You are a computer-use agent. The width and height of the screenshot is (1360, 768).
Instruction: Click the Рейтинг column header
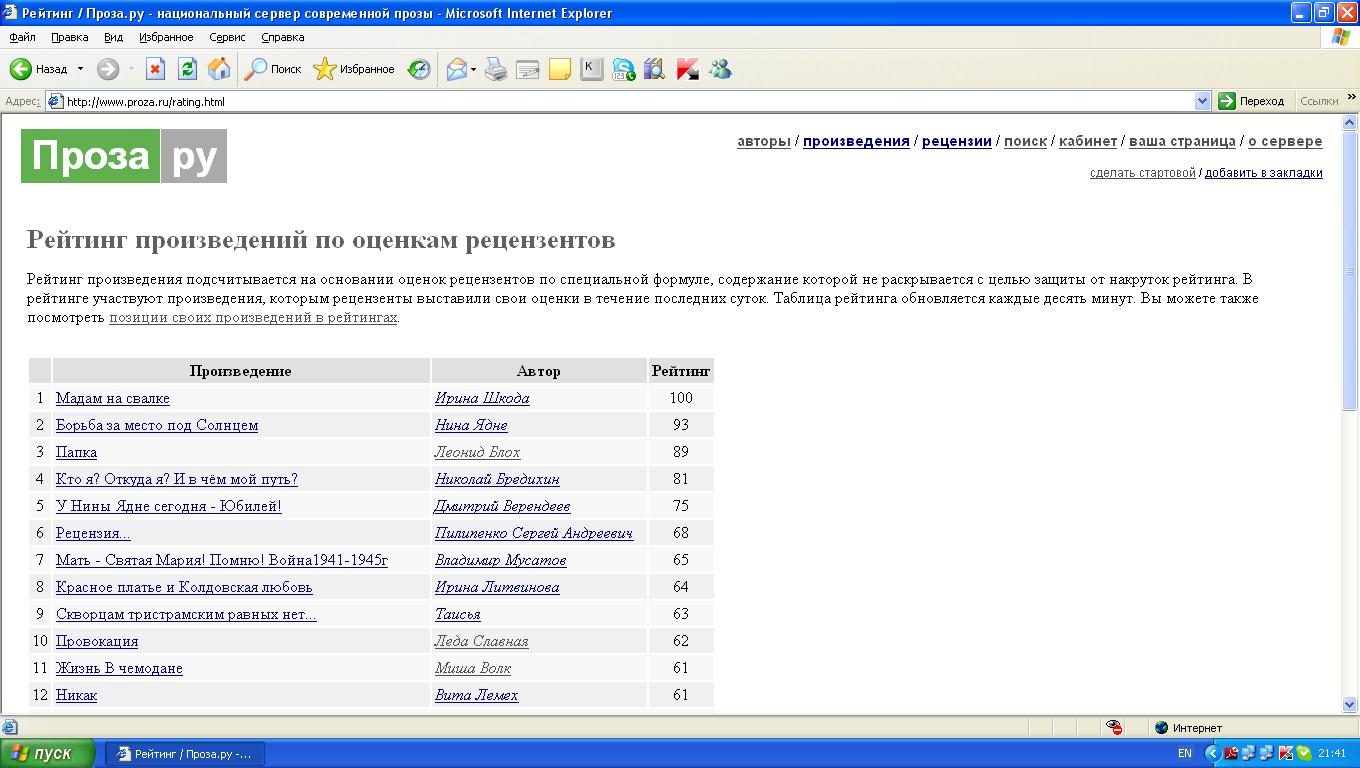[x=681, y=371]
